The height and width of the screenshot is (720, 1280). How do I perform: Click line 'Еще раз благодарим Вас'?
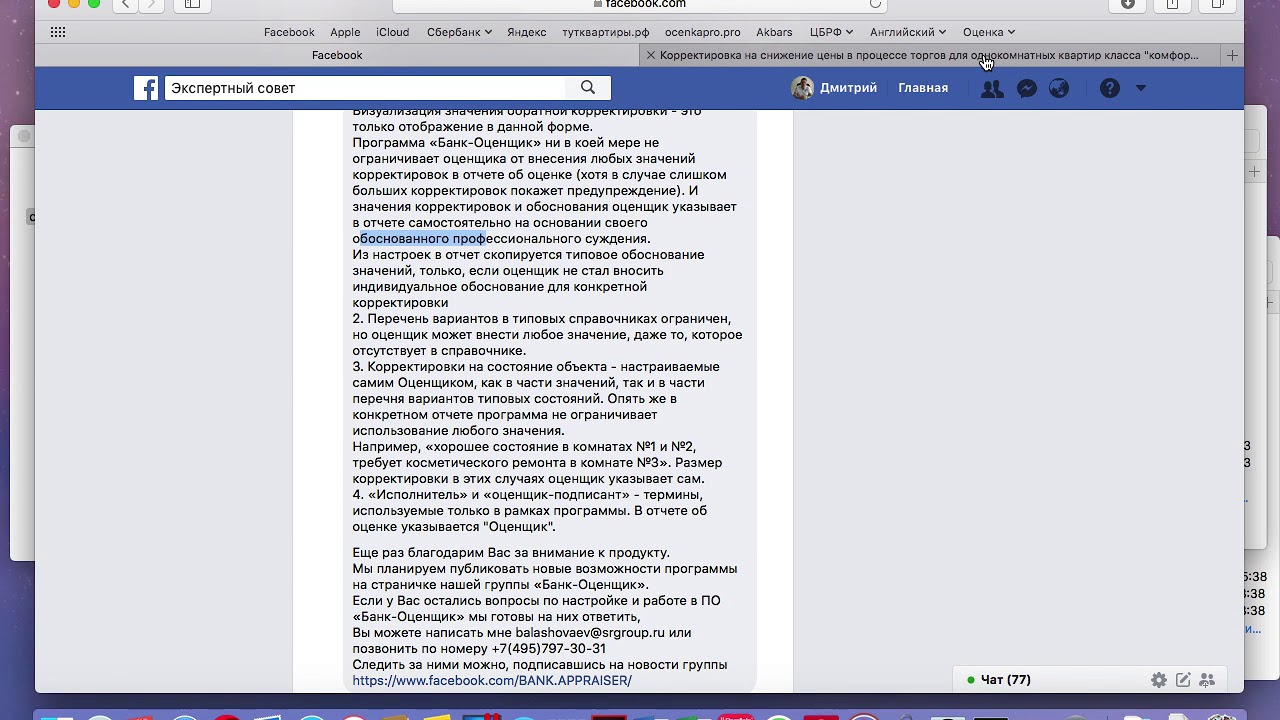(511, 553)
